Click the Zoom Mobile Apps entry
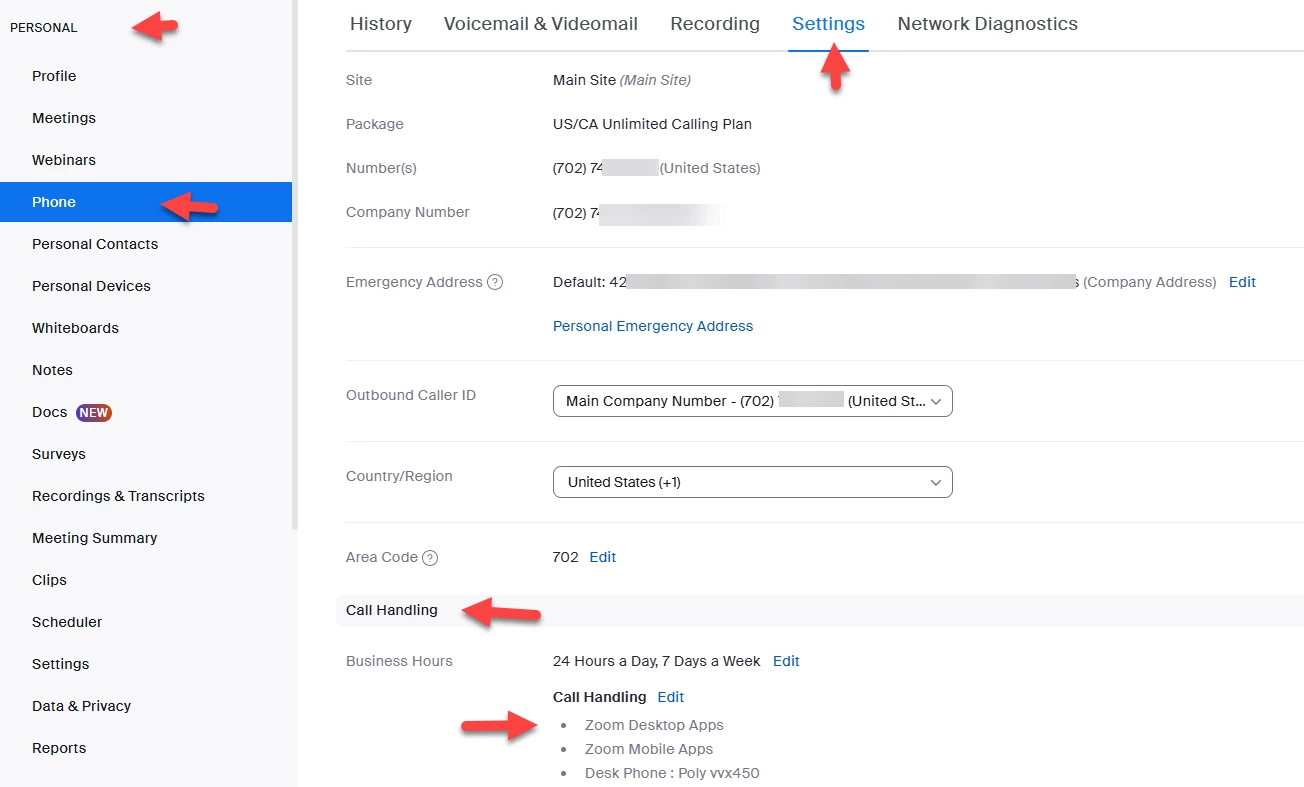This screenshot has width=1304, height=787. click(649, 749)
